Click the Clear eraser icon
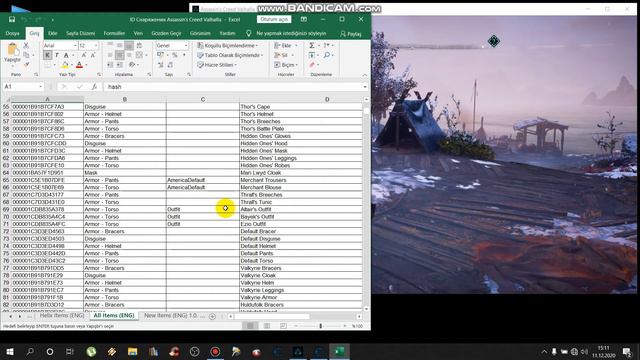This screenshot has width=640, height=360. [312, 65]
